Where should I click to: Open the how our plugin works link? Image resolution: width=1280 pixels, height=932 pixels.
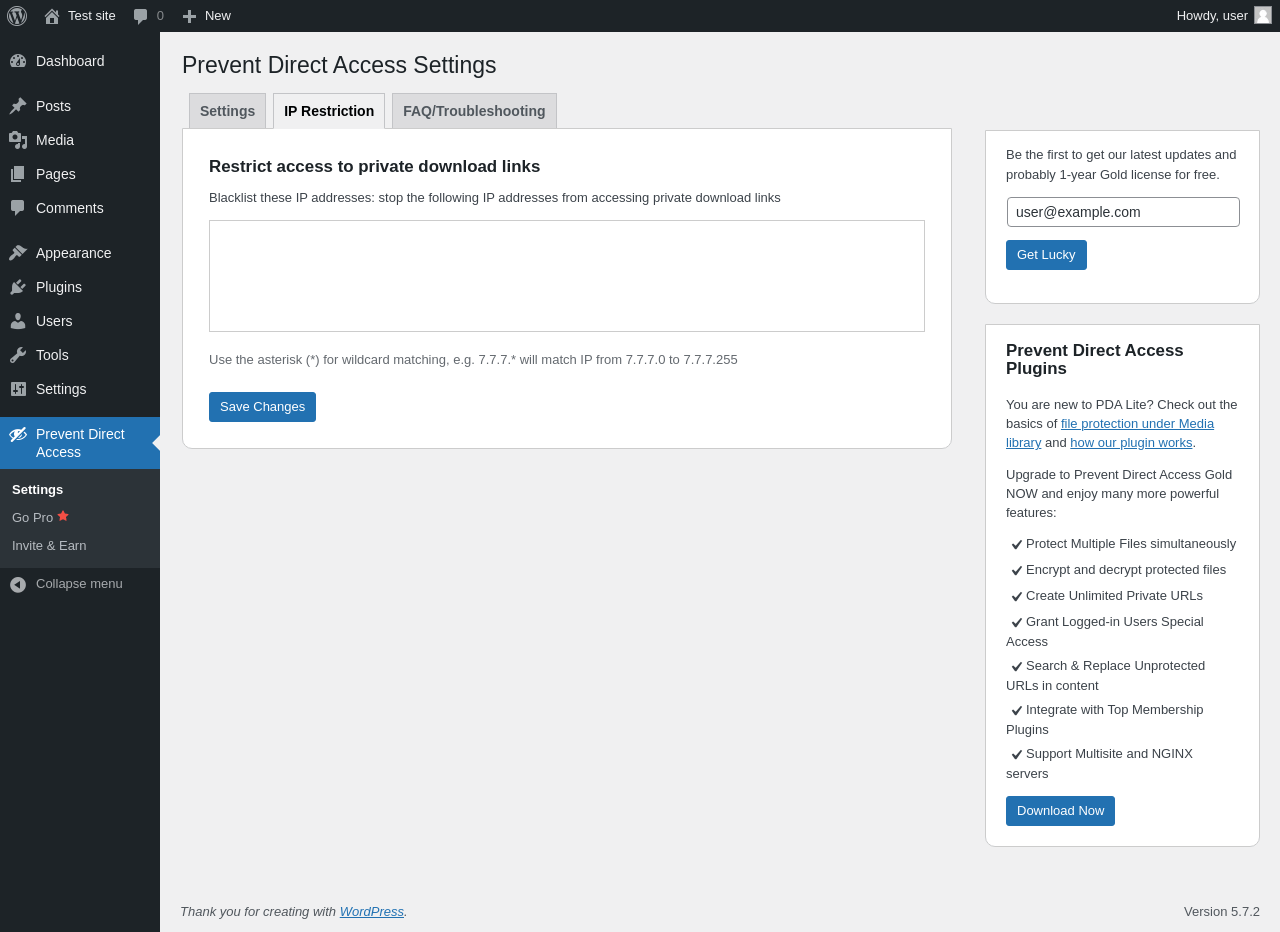click(x=1131, y=443)
